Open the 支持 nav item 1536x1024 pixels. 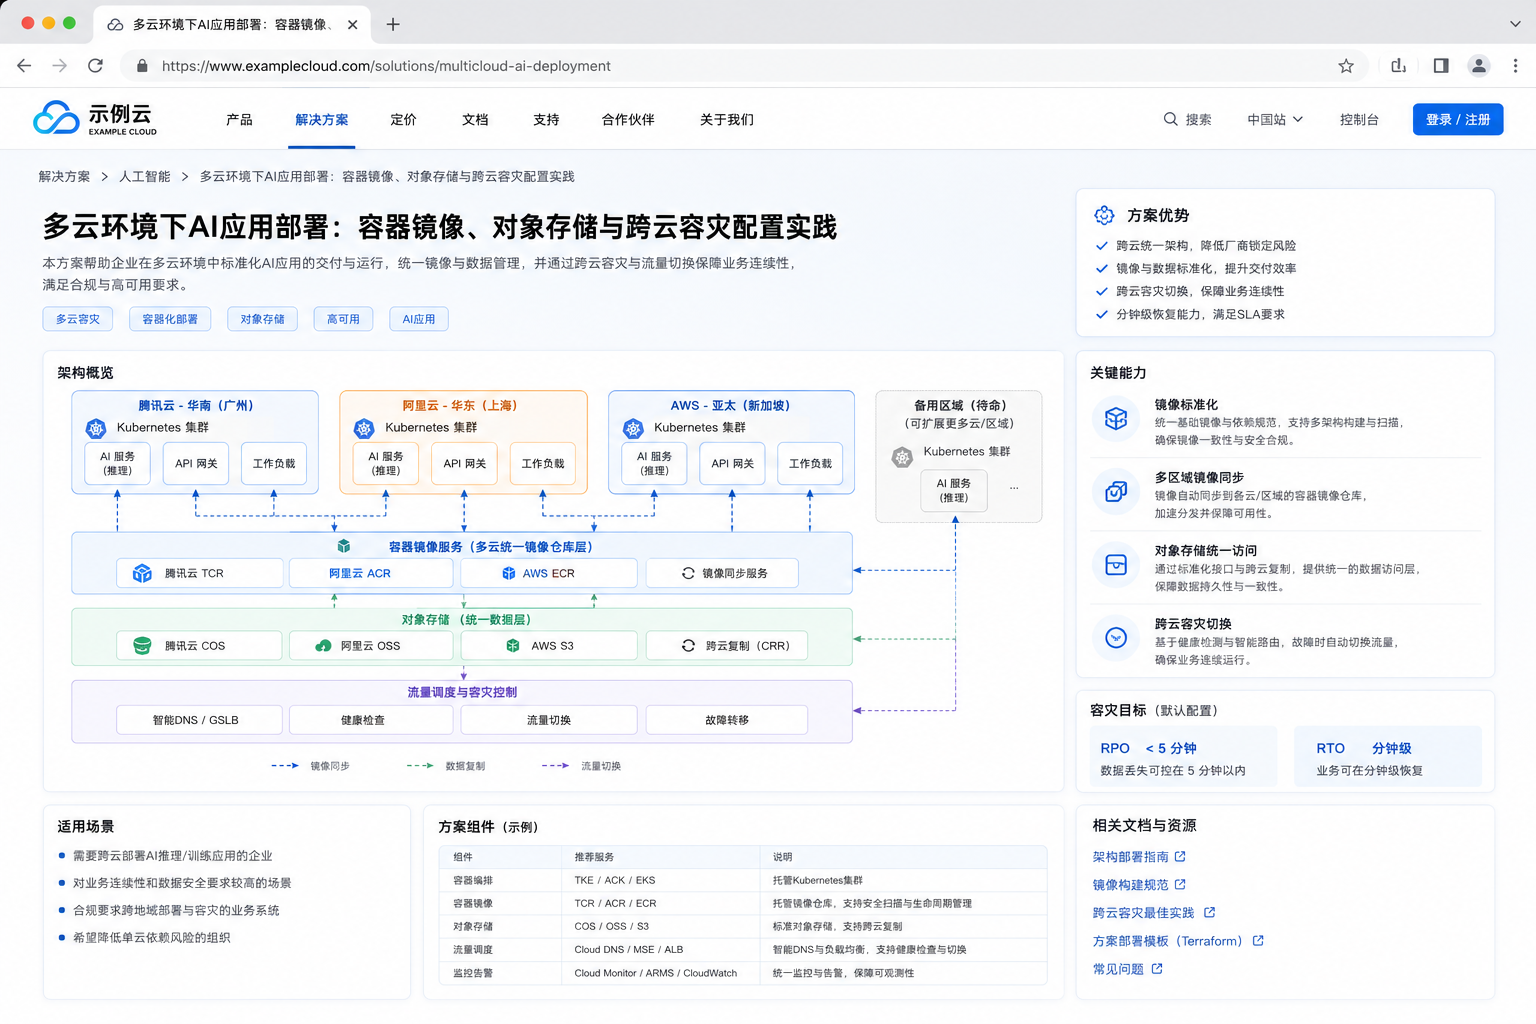(x=546, y=119)
